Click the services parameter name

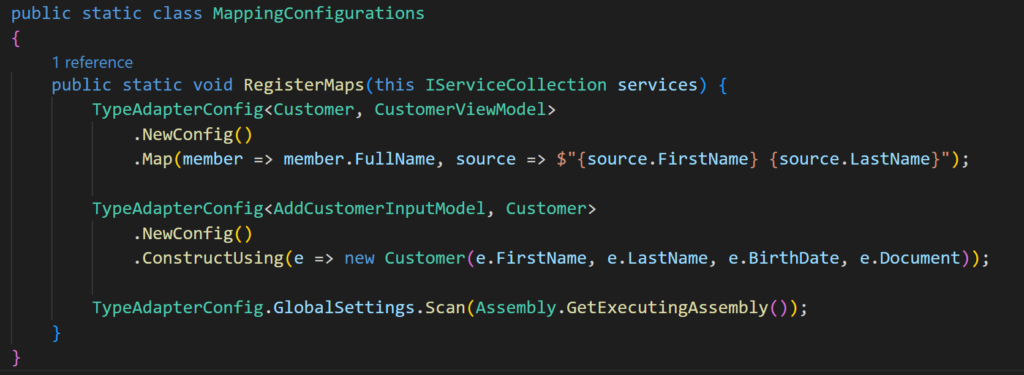click(658, 86)
